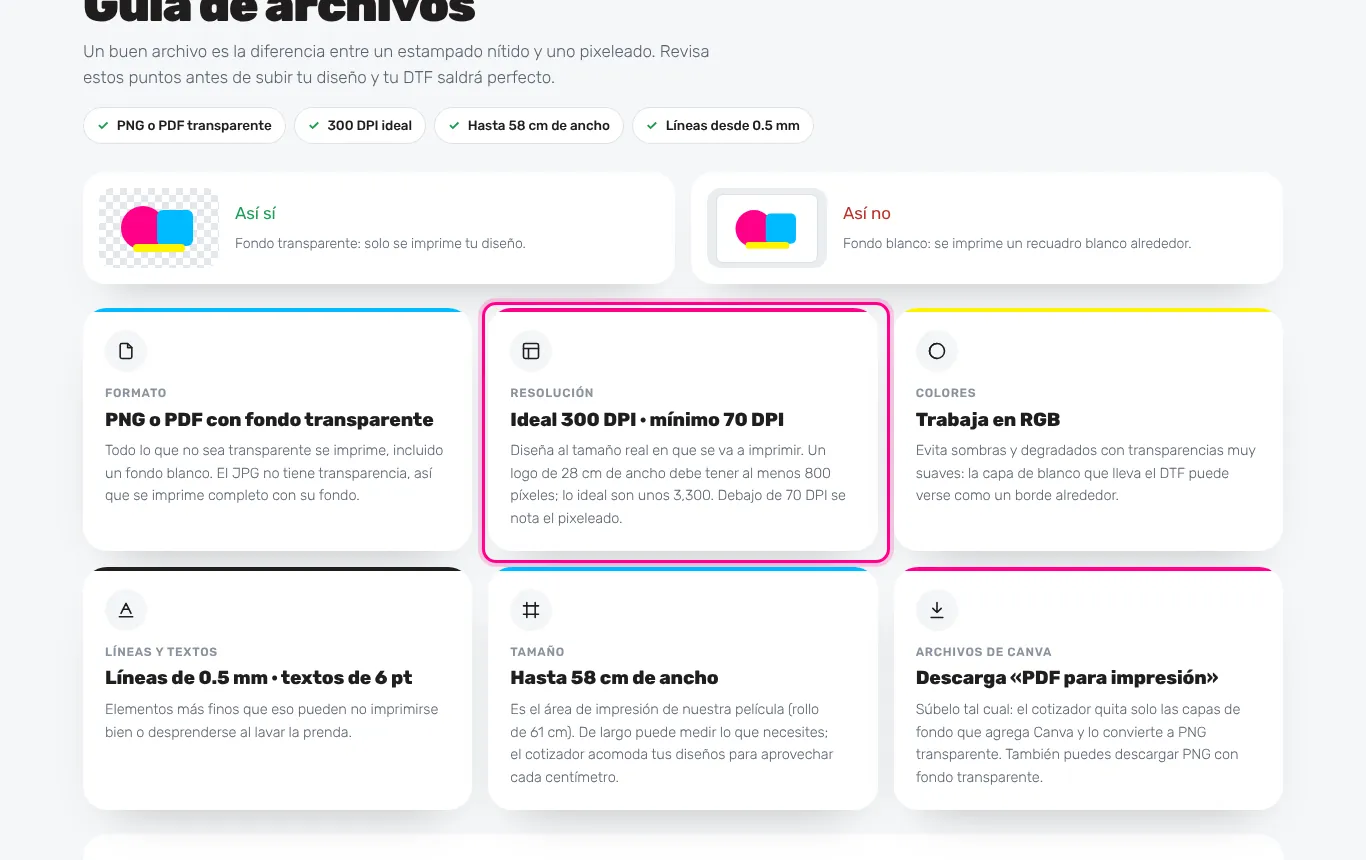Click the file icon on Formato card
The height and width of the screenshot is (860, 1366).
[x=126, y=351]
